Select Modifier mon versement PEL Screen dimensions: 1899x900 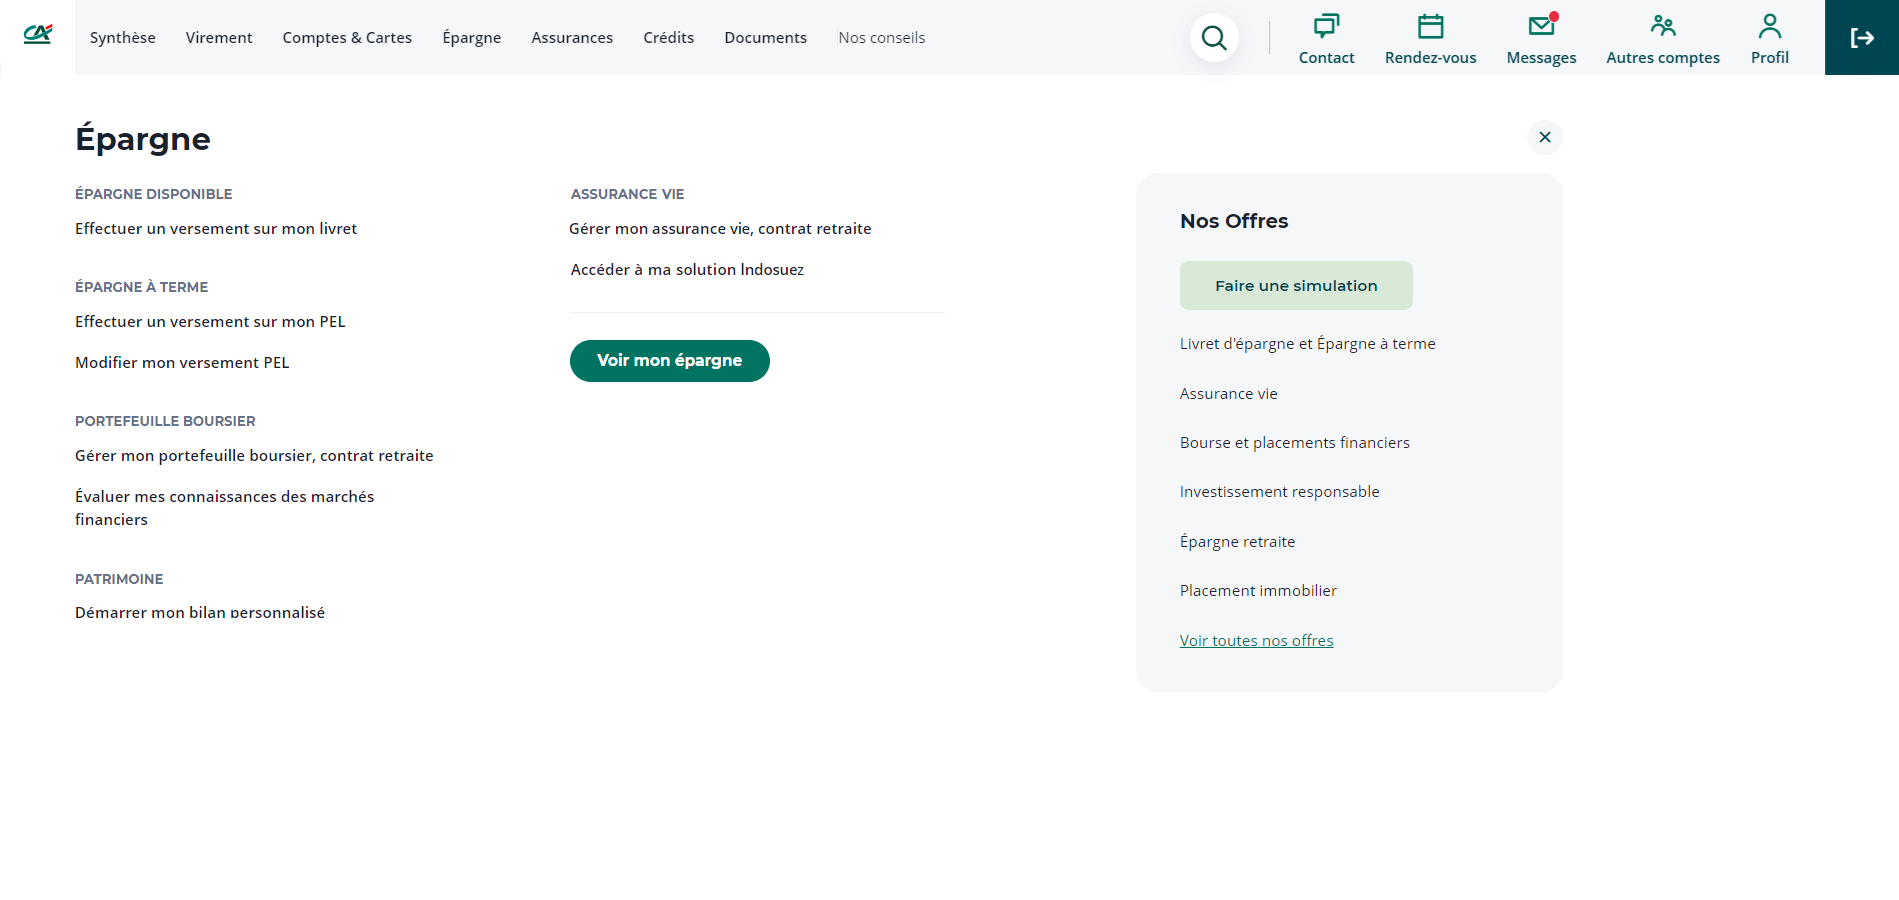[182, 363]
